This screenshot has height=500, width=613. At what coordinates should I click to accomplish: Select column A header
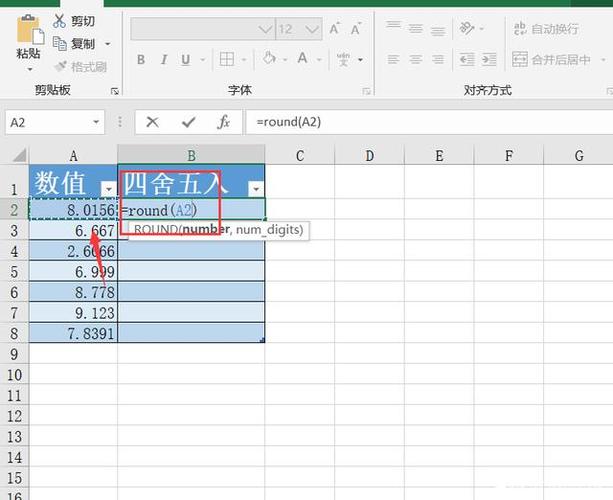pos(73,156)
